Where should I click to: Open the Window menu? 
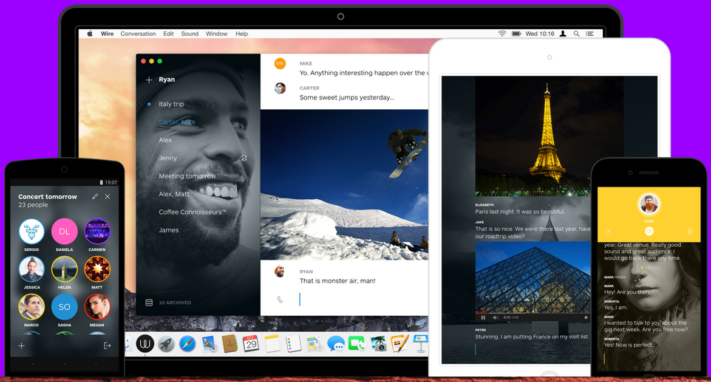pyautogui.click(x=216, y=34)
